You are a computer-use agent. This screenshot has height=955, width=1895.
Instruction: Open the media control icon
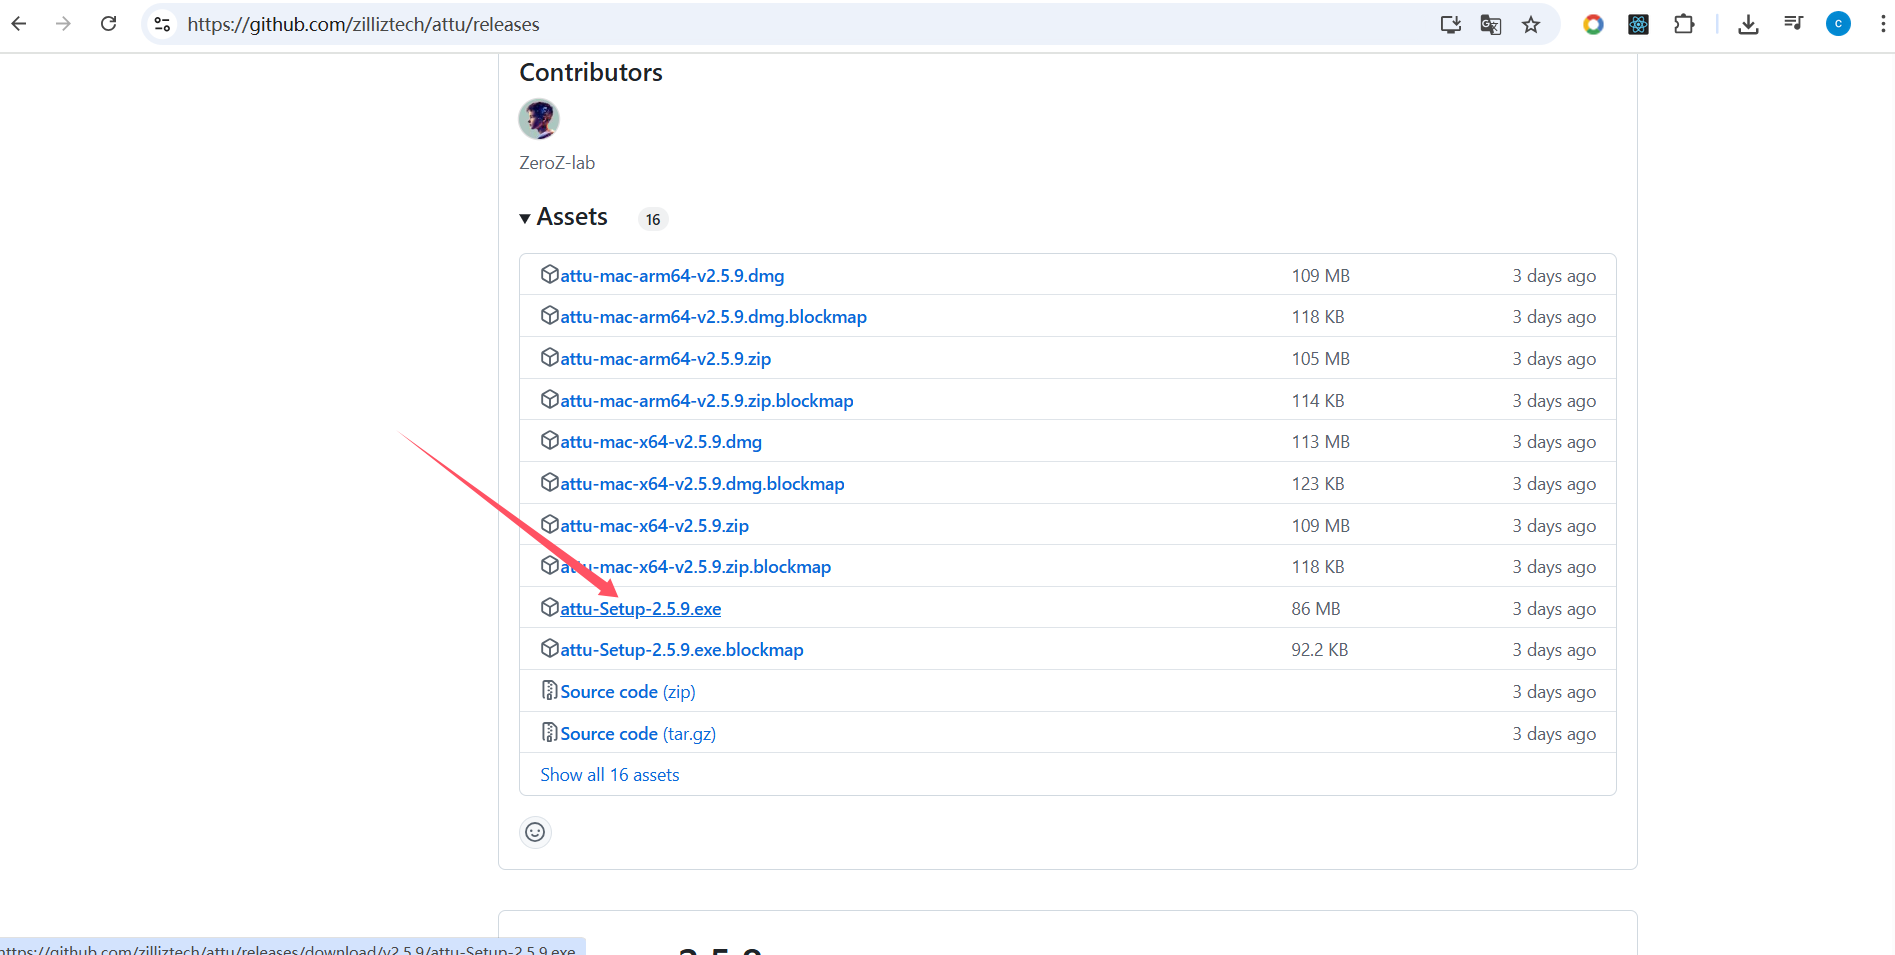point(1794,24)
